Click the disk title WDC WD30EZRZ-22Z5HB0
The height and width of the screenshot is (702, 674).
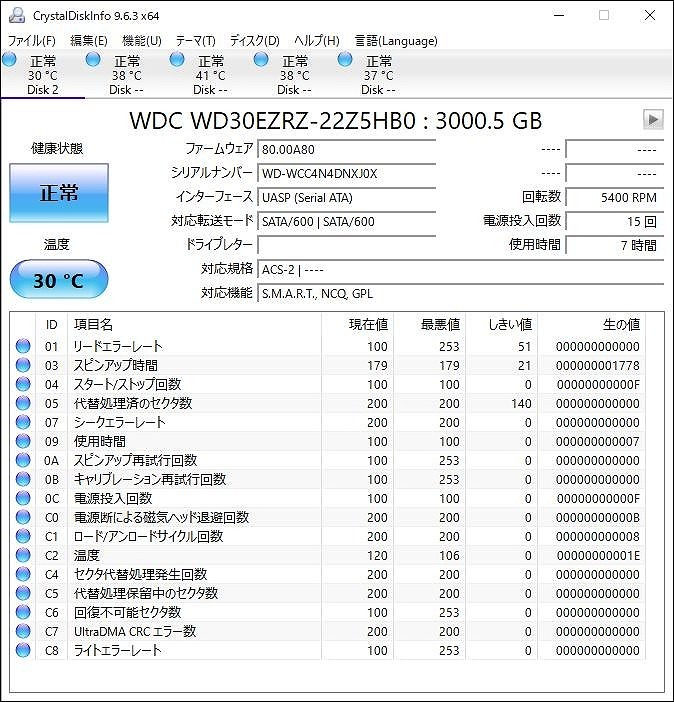(x=273, y=121)
